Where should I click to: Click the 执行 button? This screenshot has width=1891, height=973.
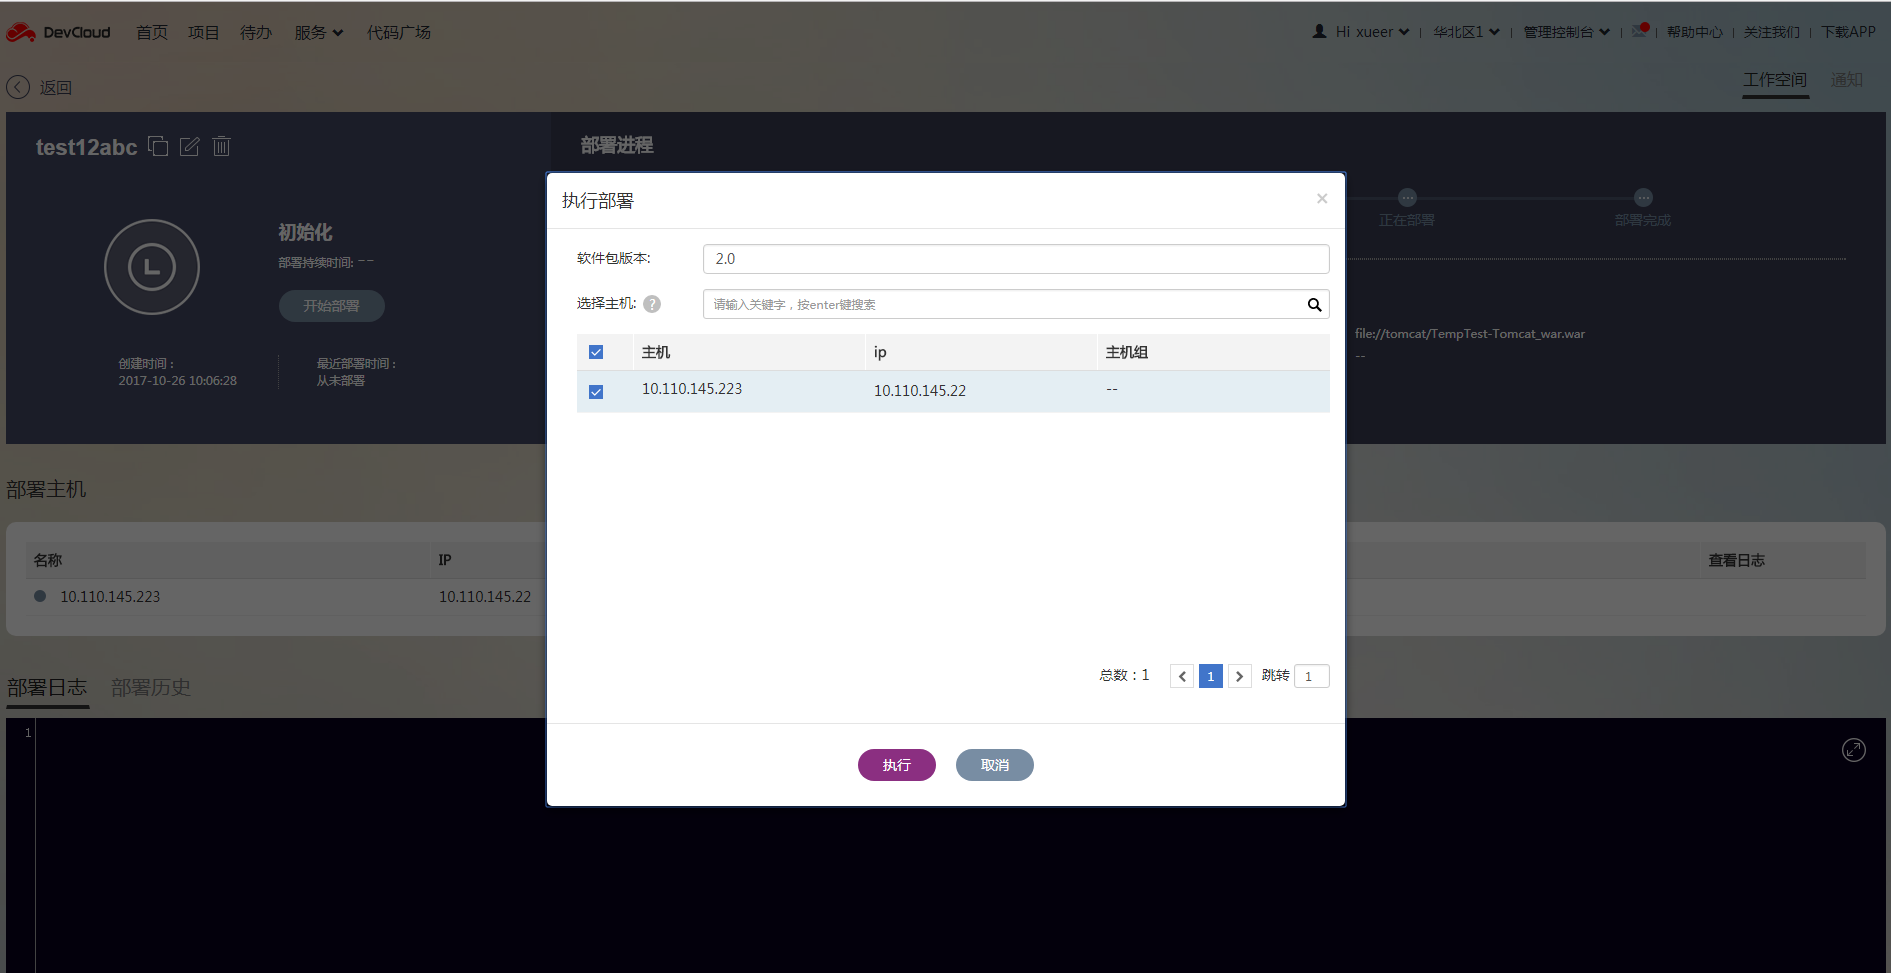pyautogui.click(x=897, y=765)
